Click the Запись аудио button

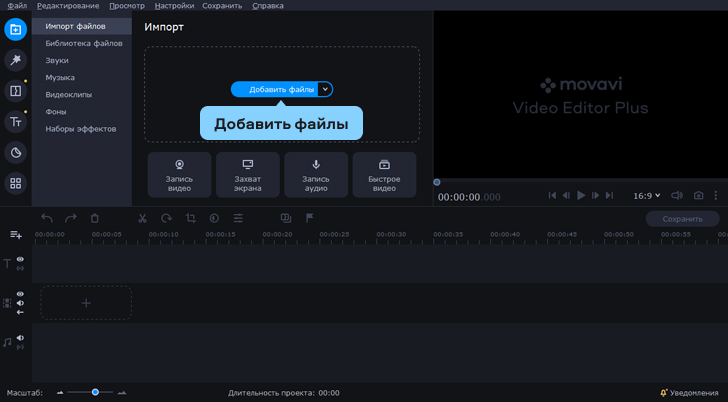point(316,174)
